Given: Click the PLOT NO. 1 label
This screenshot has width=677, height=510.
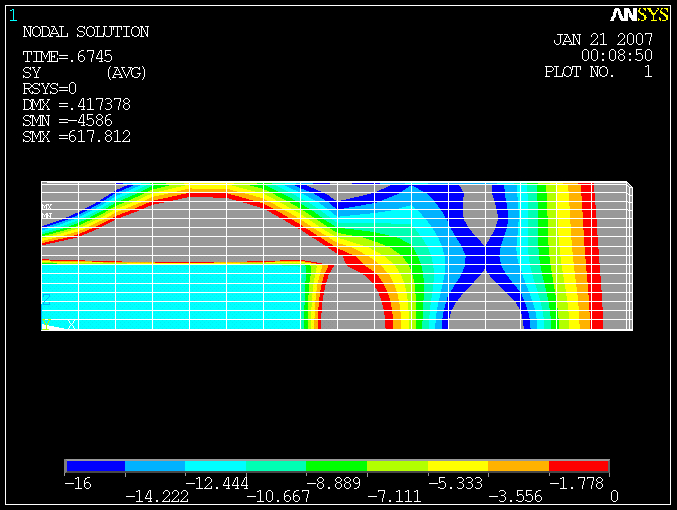Looking at the screenshot, I should (x=598, y=72).
